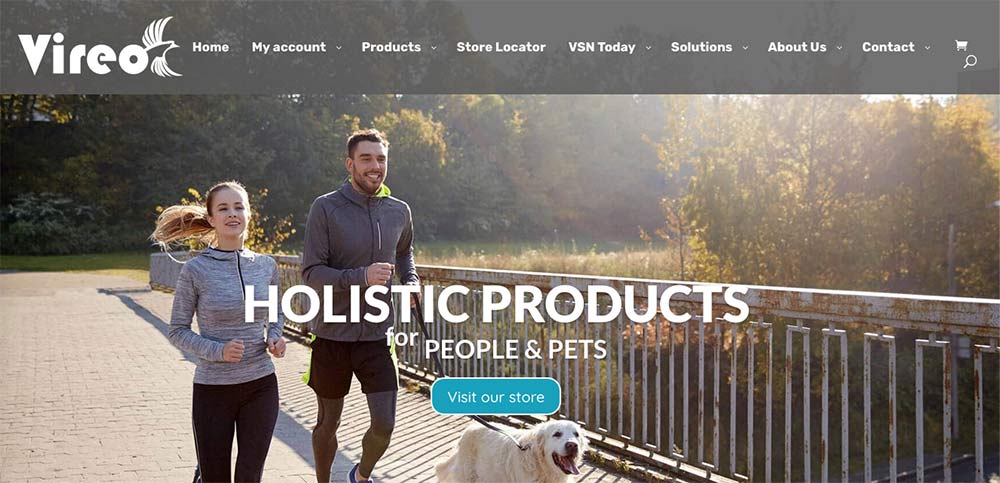Expand the About Us chevron
1000x483 pixels.
tap(839, 48)
